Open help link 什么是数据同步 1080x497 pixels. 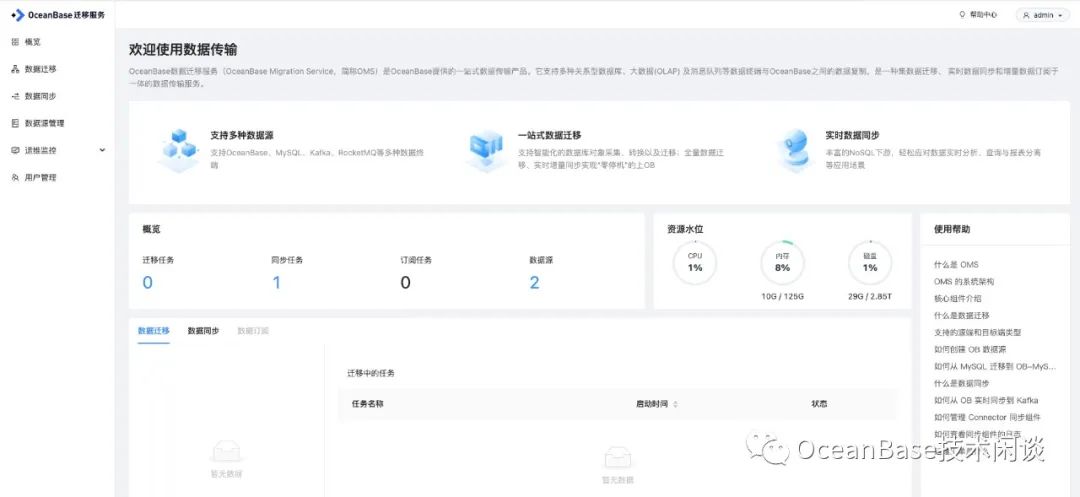point(962,383)
